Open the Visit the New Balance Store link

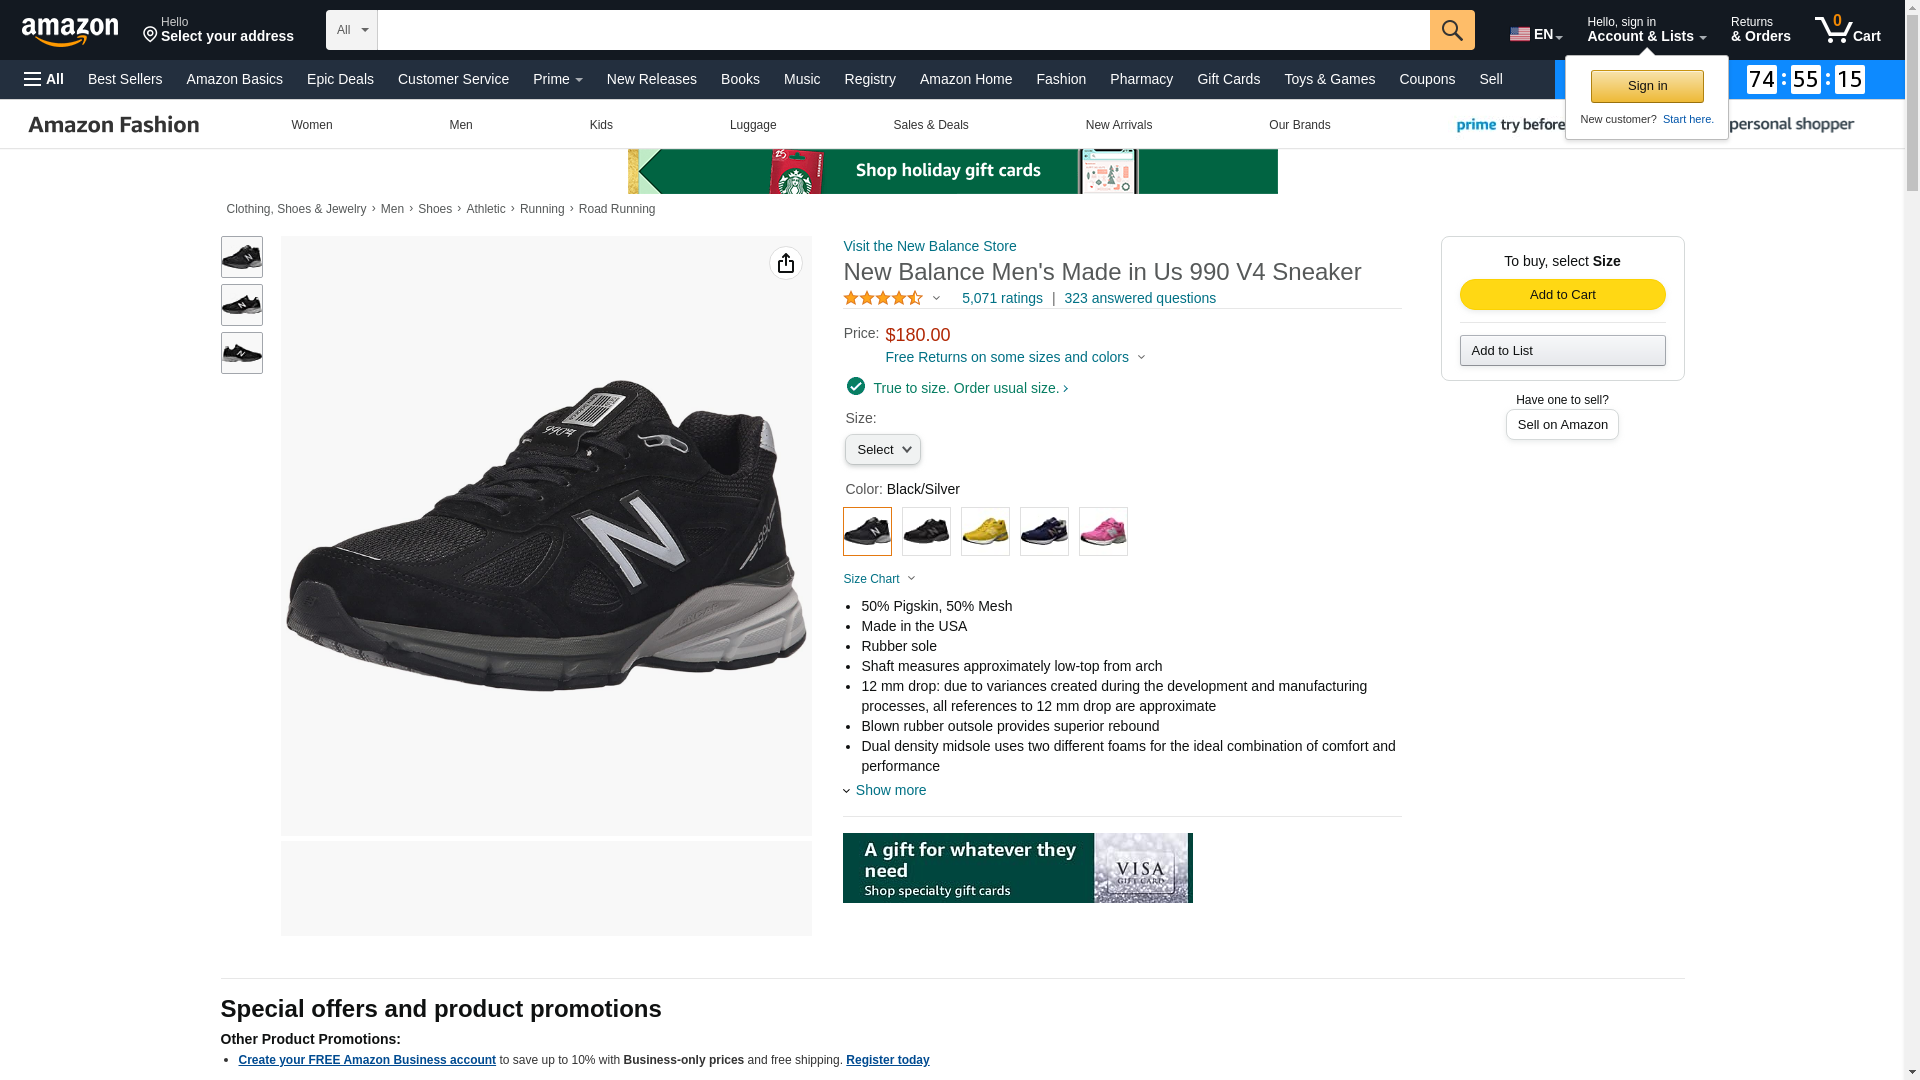tap(929, 246)
